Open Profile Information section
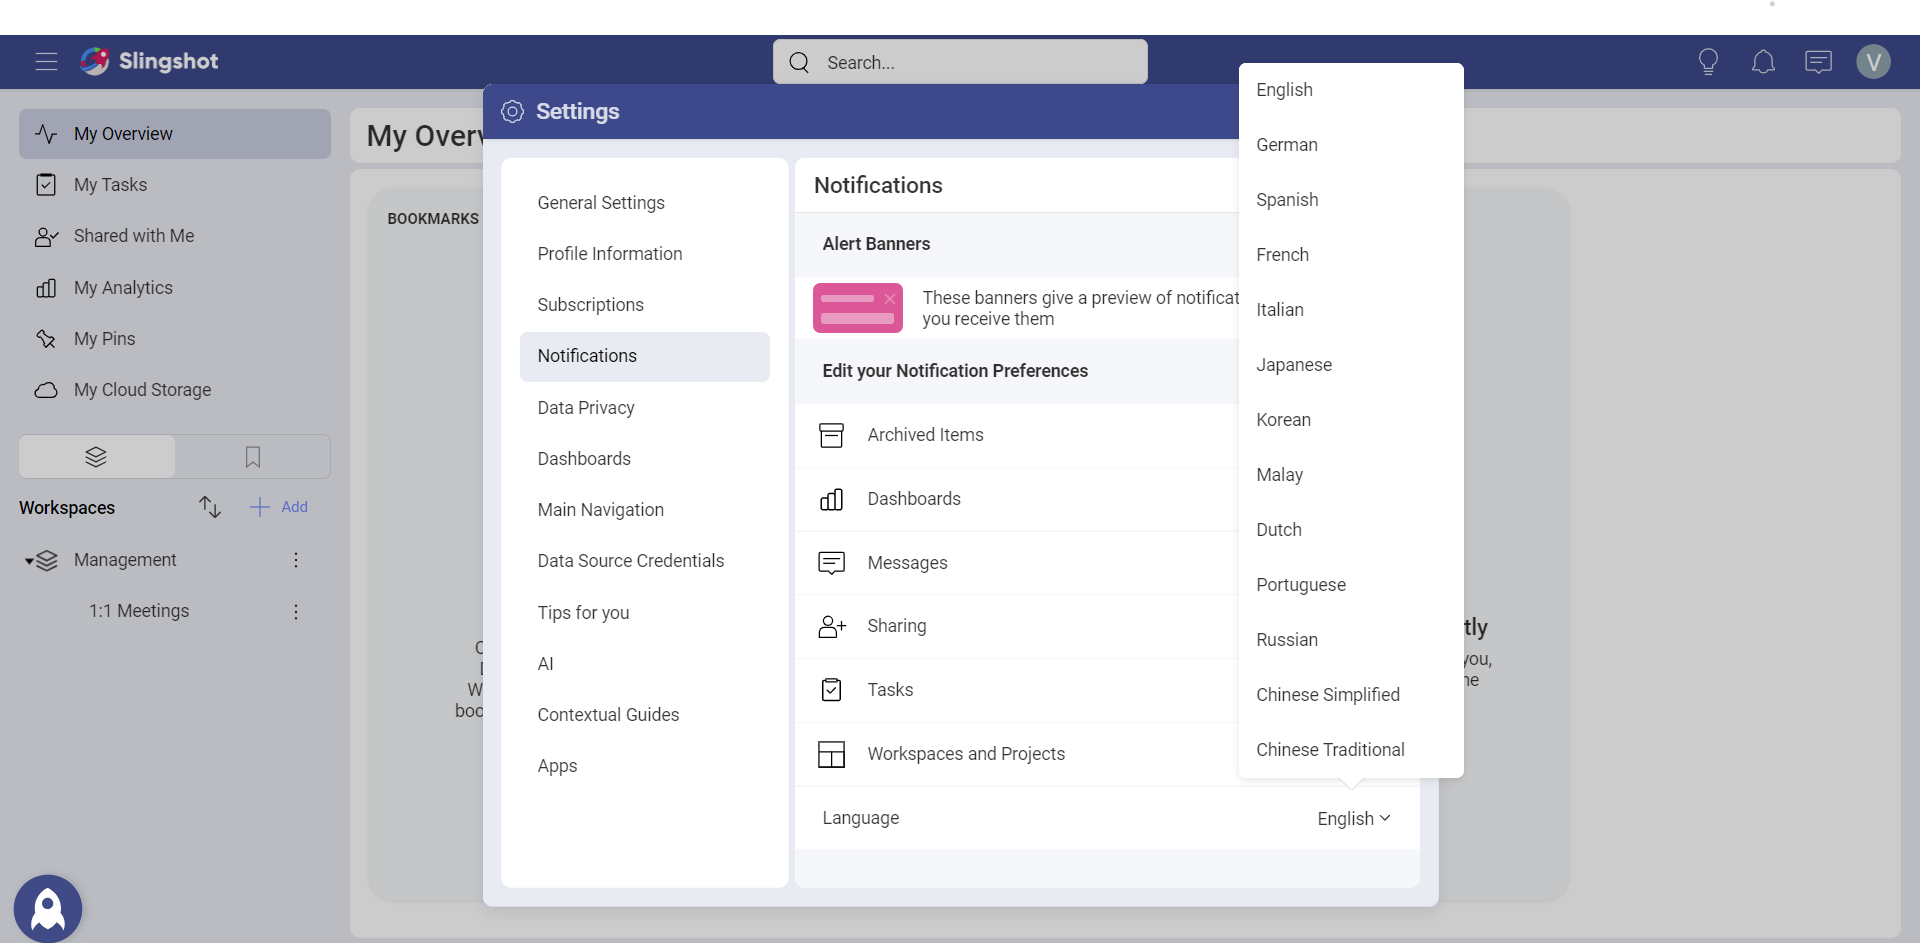Image resolution: width=1920 pixels, height=943 pixels. pos(645,254)
